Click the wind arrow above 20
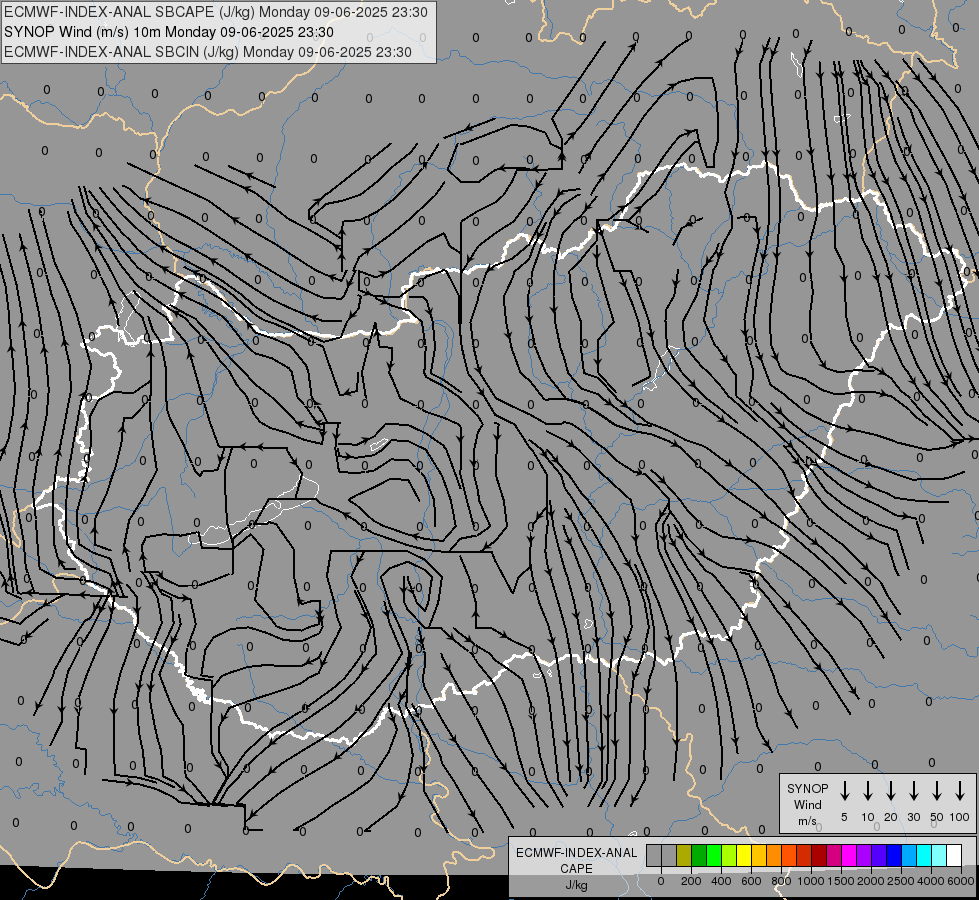Screen dimensions: 979x900 click(x=891, y=791)
